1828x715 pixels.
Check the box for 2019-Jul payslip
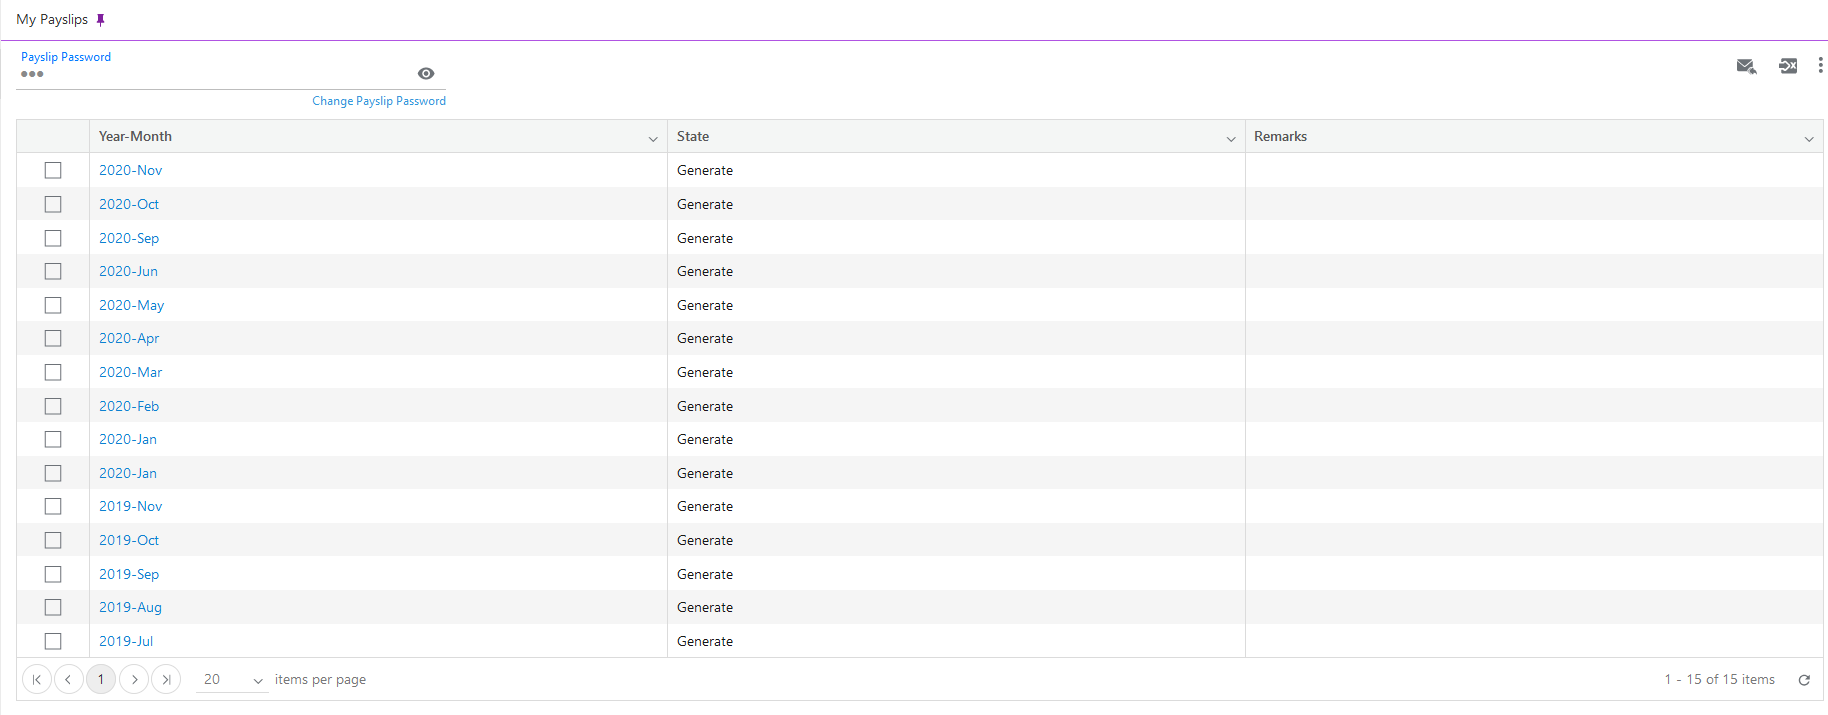click(53, 641)
